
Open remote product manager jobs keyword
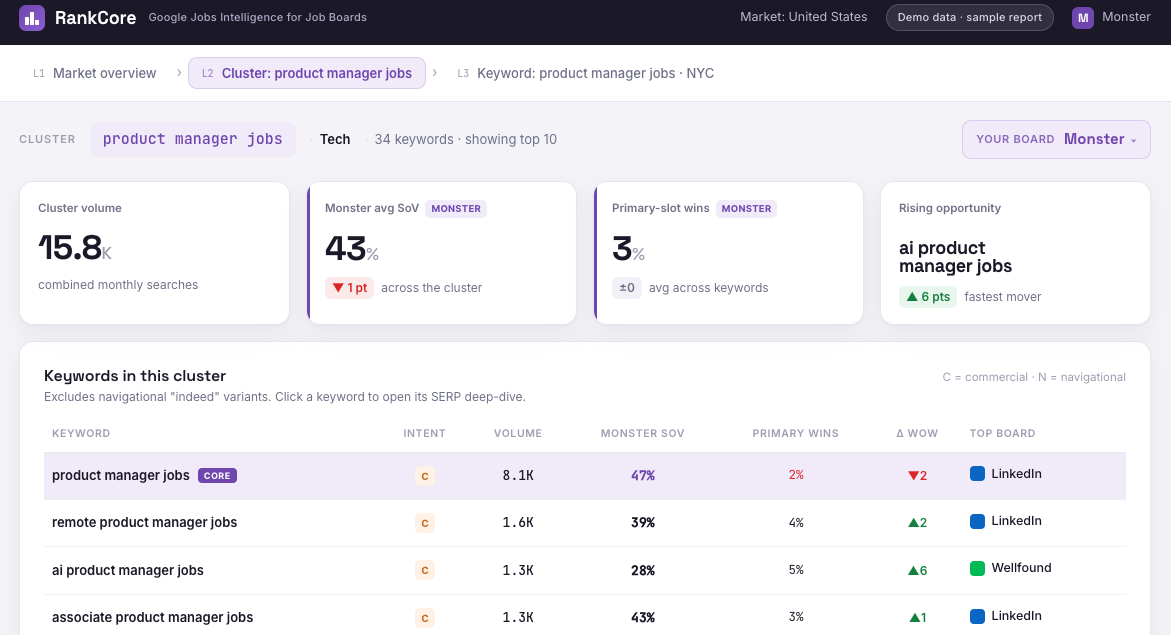(144, 522)
